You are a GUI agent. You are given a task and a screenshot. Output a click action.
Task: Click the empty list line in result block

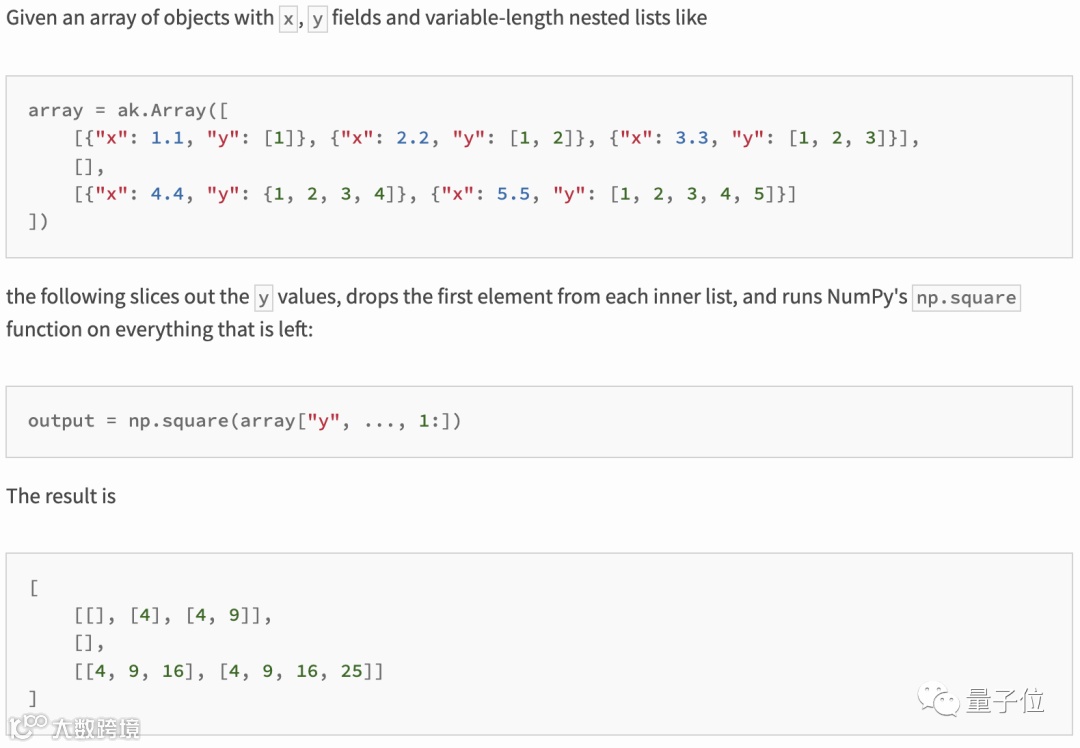[x=89, y=643]
